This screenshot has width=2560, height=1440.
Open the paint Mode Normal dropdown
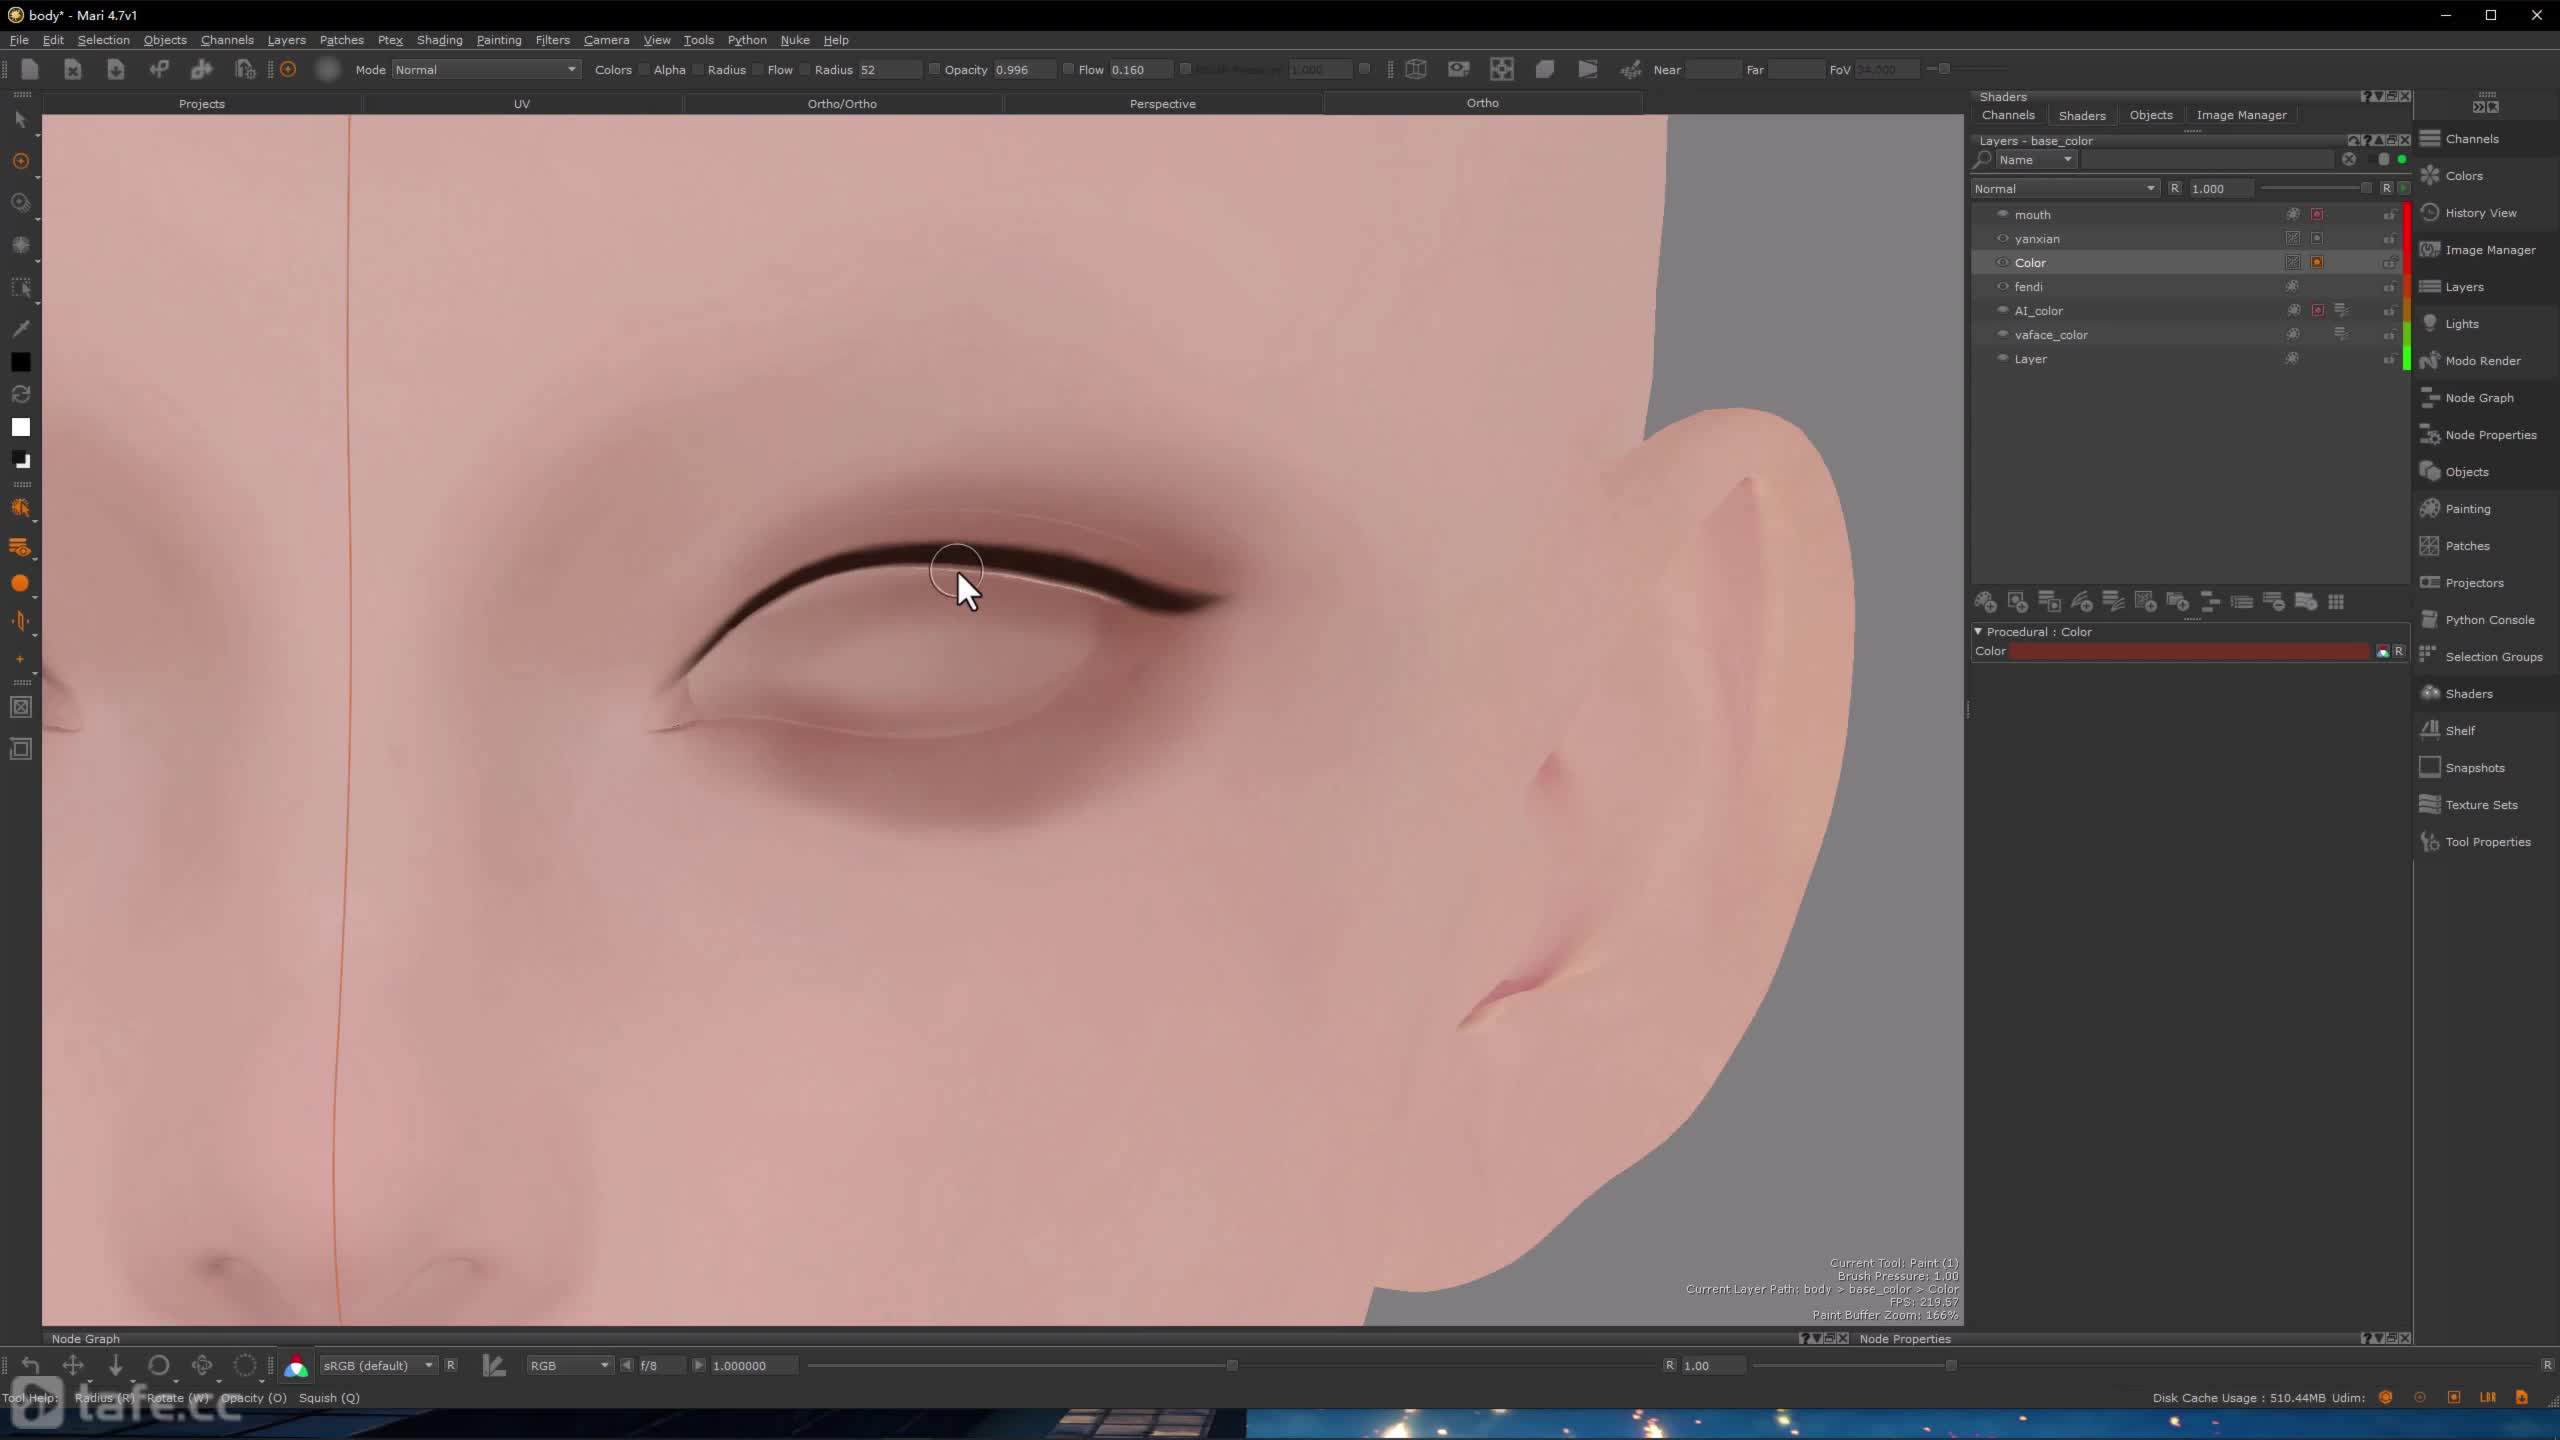point(486,69)
